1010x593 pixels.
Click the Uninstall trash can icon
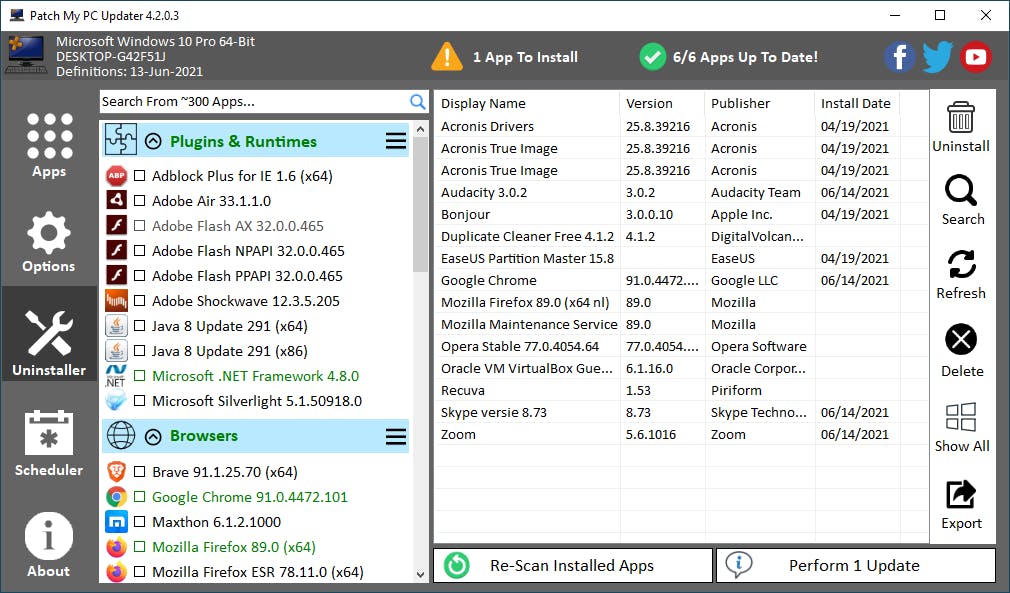tap(961, 117)
